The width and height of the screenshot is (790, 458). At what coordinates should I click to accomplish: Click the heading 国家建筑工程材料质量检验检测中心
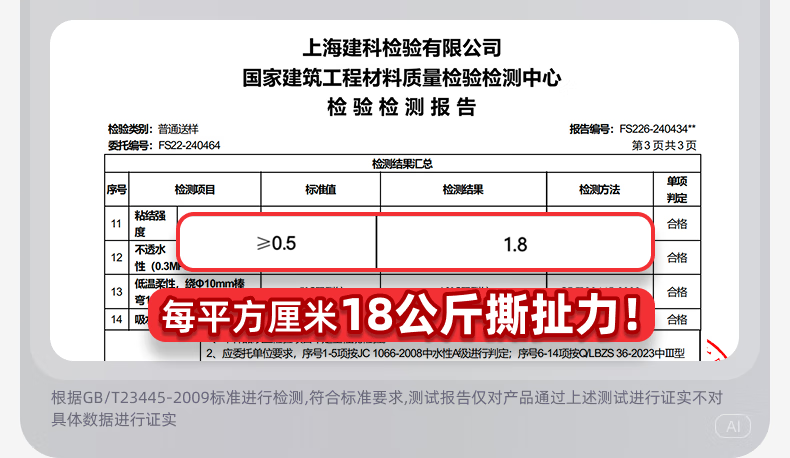[x=402, y=78]
